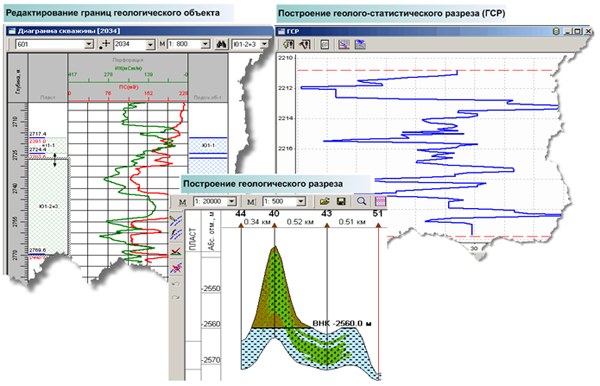
Task: Click the well-position crosshair icon beside 2034
Action: [x=104, y=44]
